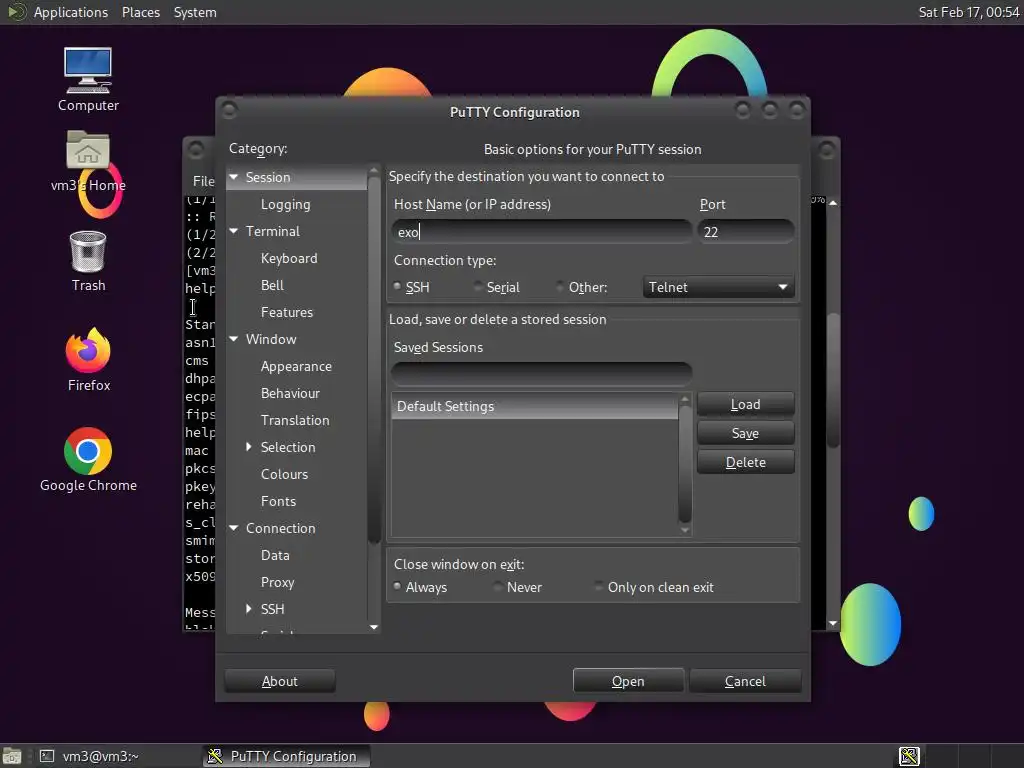Click the top-left window menu button of PuTTY
The height and width of the screenshot is (768, 1024).
pyautogui.click(x=229, y=109)
